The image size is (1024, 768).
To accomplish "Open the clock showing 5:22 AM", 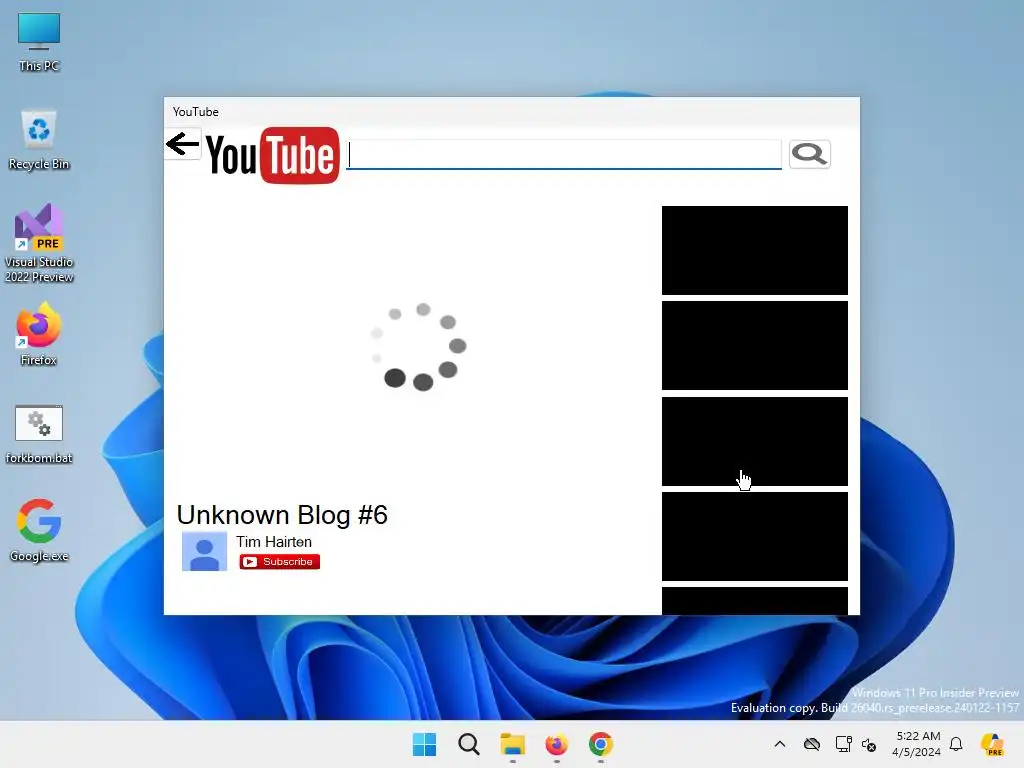I will coord(917,744).
